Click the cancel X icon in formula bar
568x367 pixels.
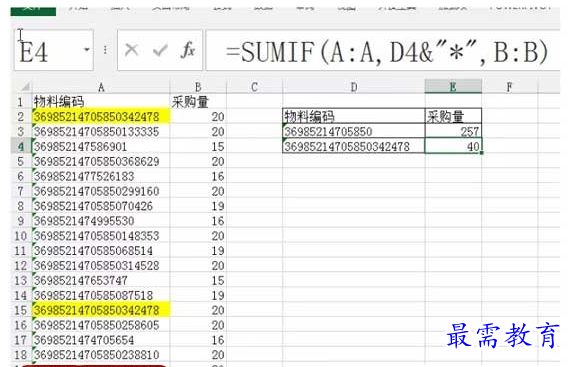pyautogui.click(x=131, y=50)
